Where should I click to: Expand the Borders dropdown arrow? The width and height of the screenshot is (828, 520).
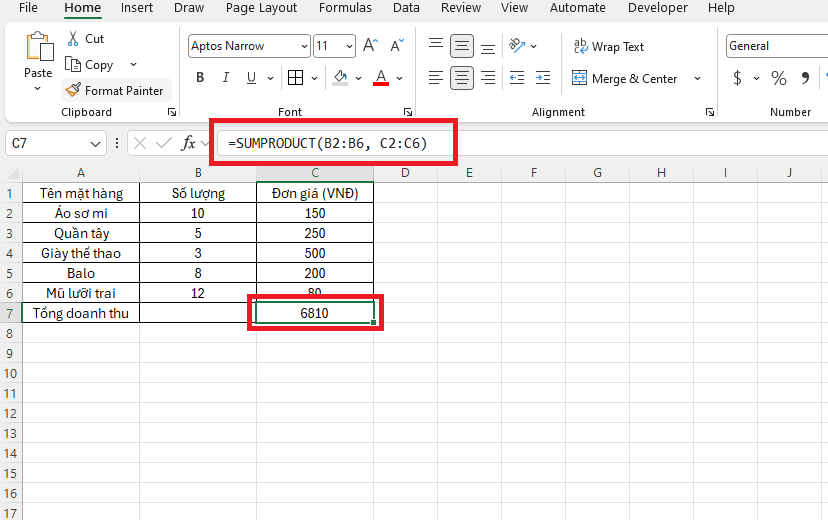[x=314, y=78]
